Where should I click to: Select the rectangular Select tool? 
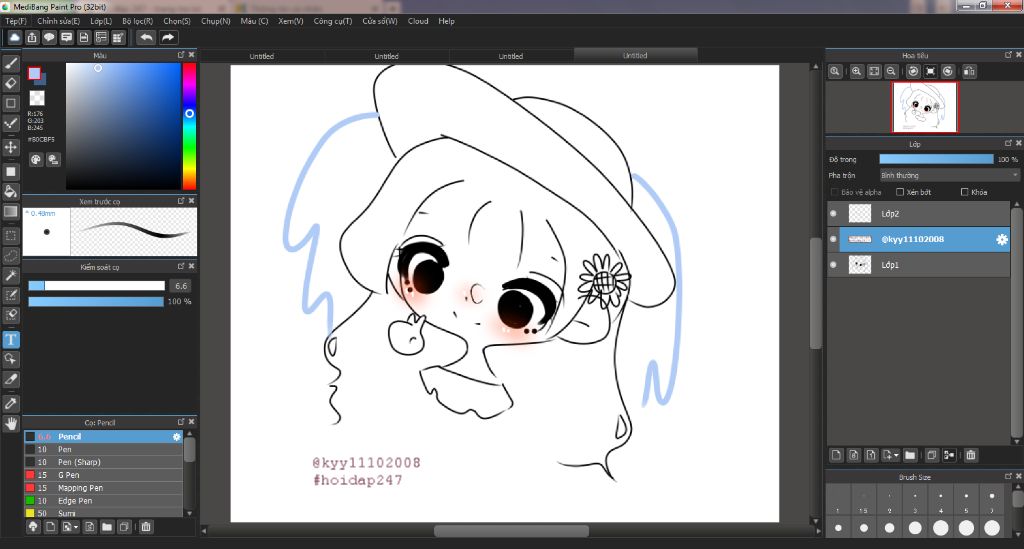(11, 236)
